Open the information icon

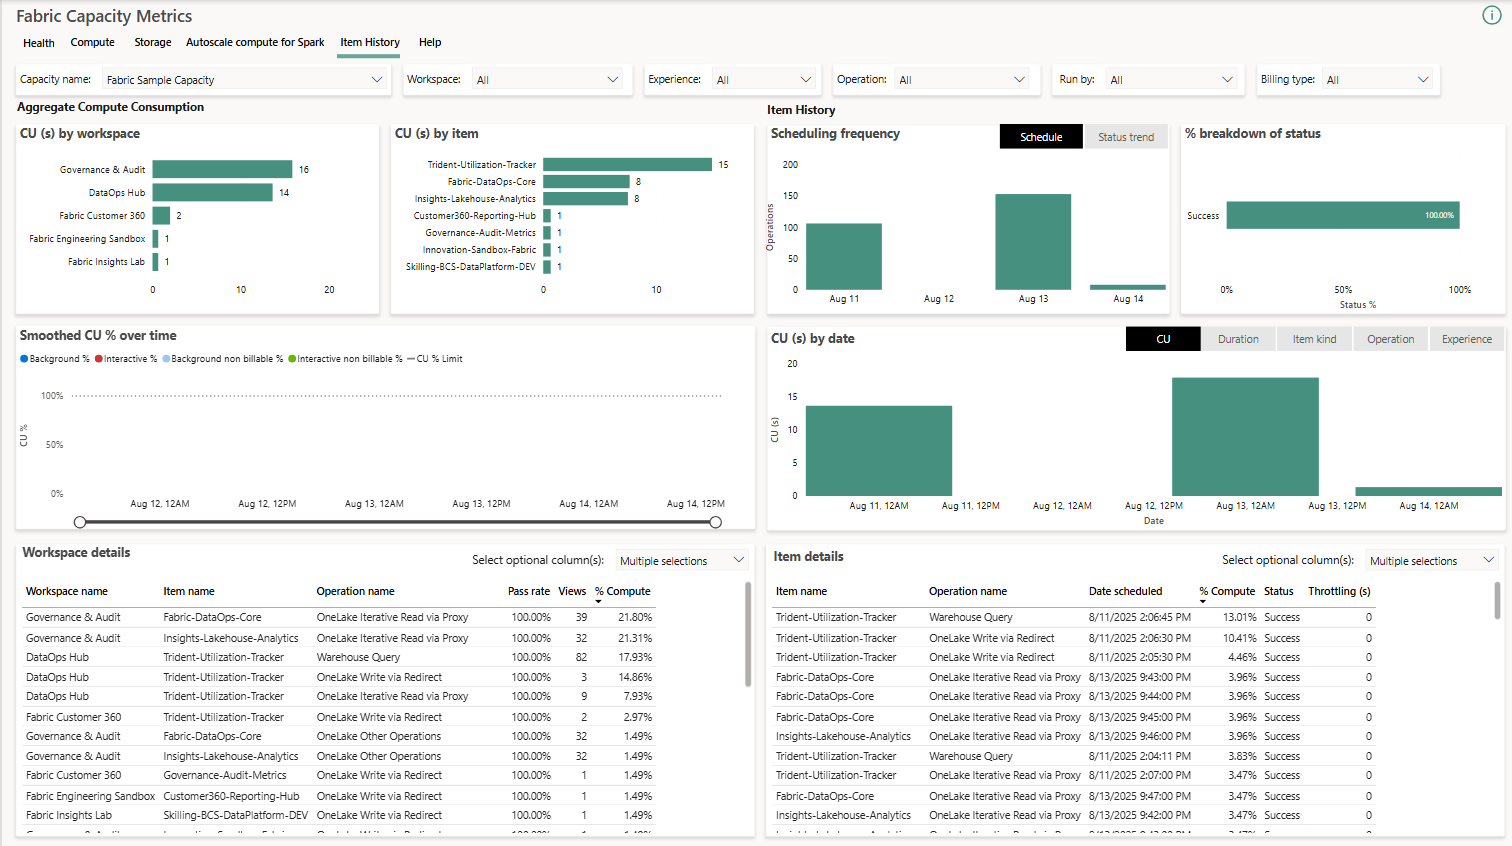pos(1492,15)
